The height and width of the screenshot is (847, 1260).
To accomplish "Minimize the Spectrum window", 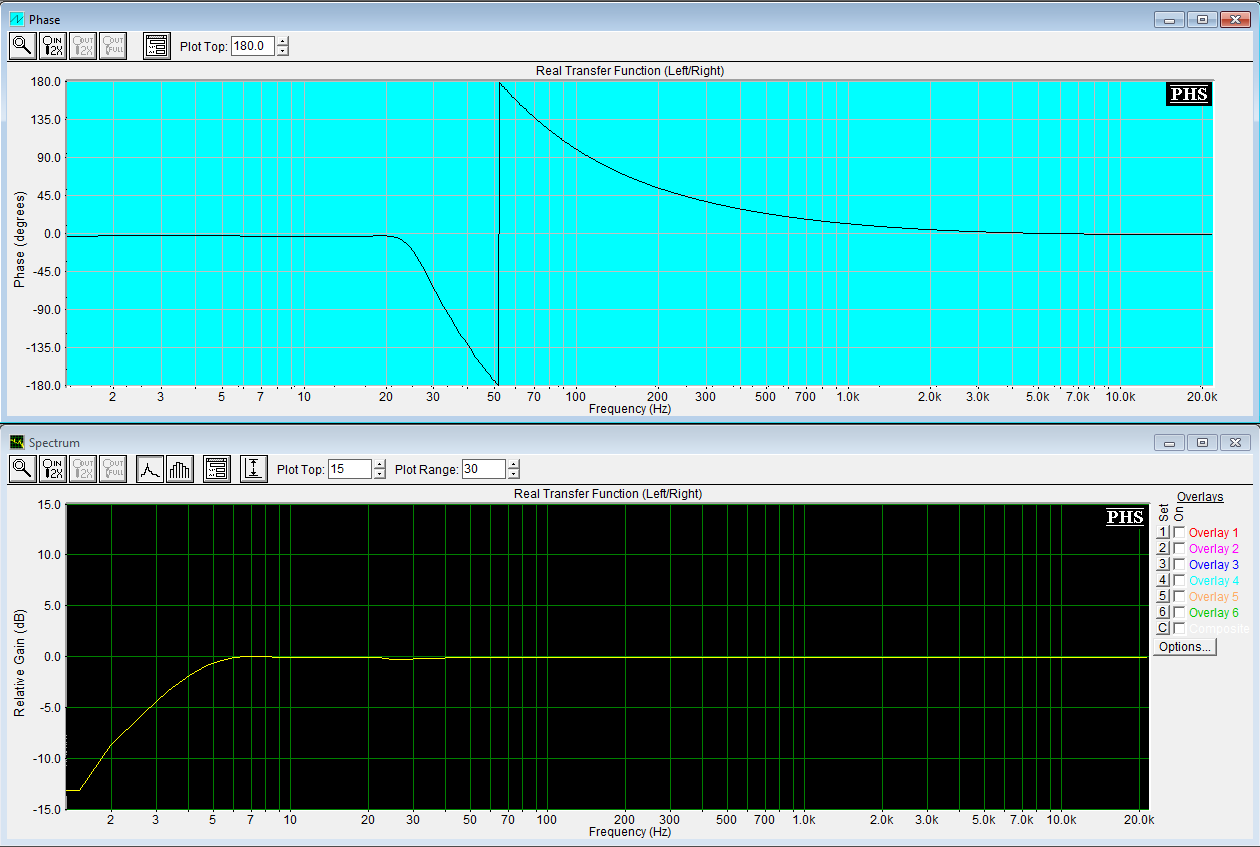I will (1168, 442).
